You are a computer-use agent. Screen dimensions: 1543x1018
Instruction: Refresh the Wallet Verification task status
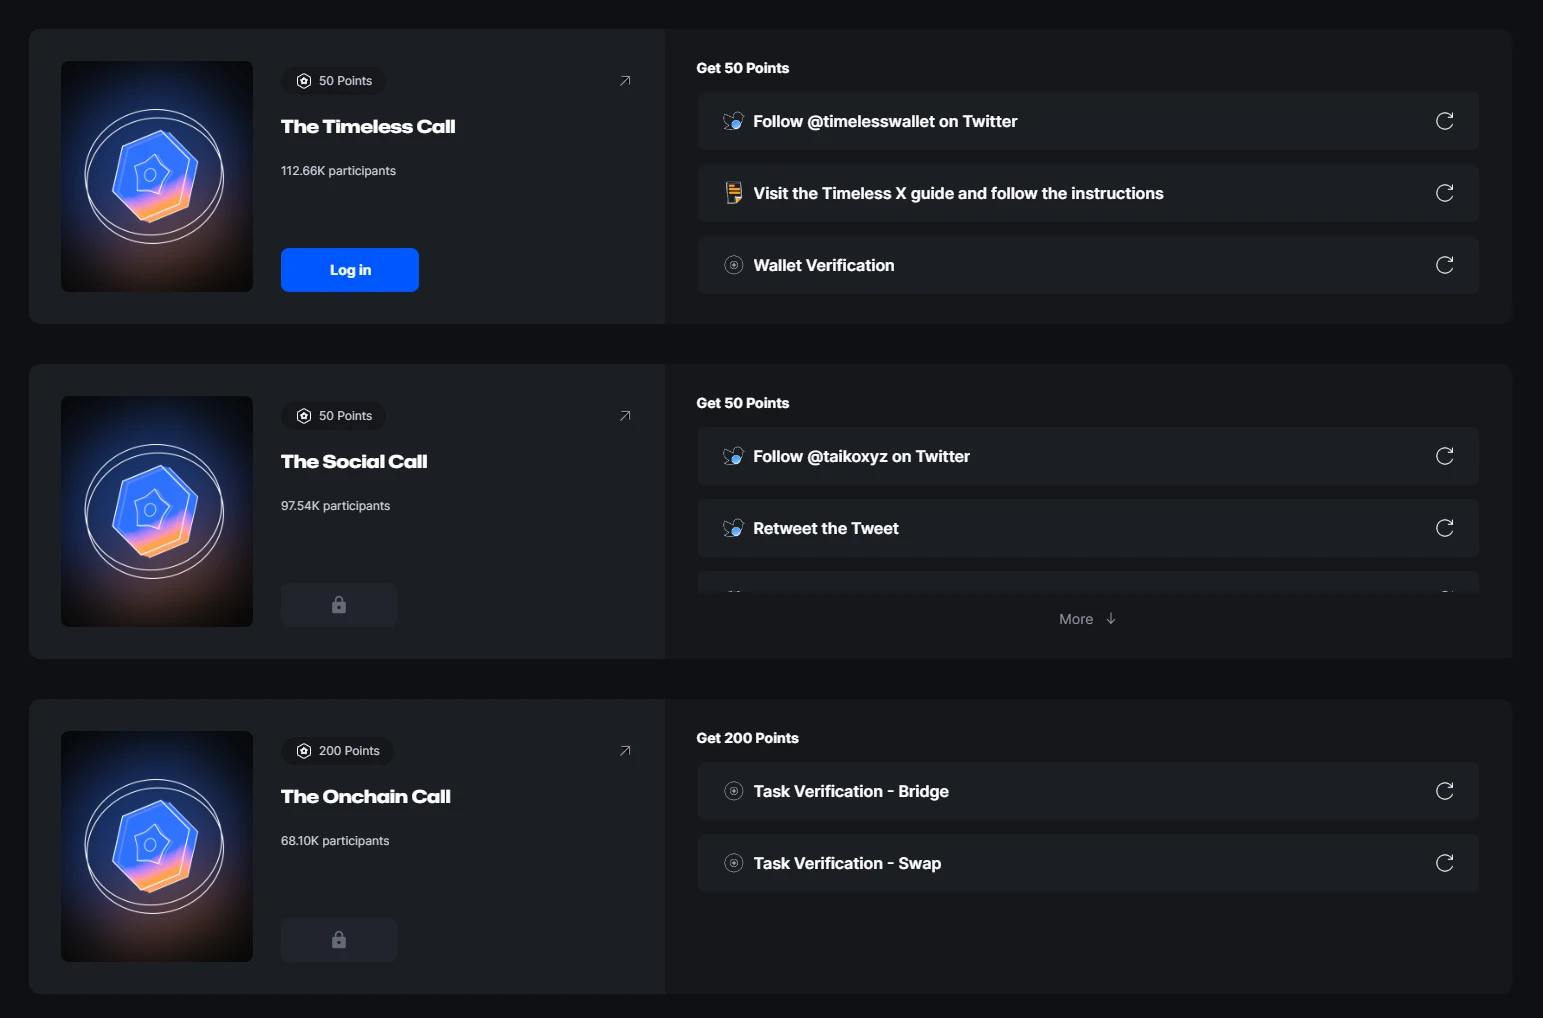coord(1444,265)
